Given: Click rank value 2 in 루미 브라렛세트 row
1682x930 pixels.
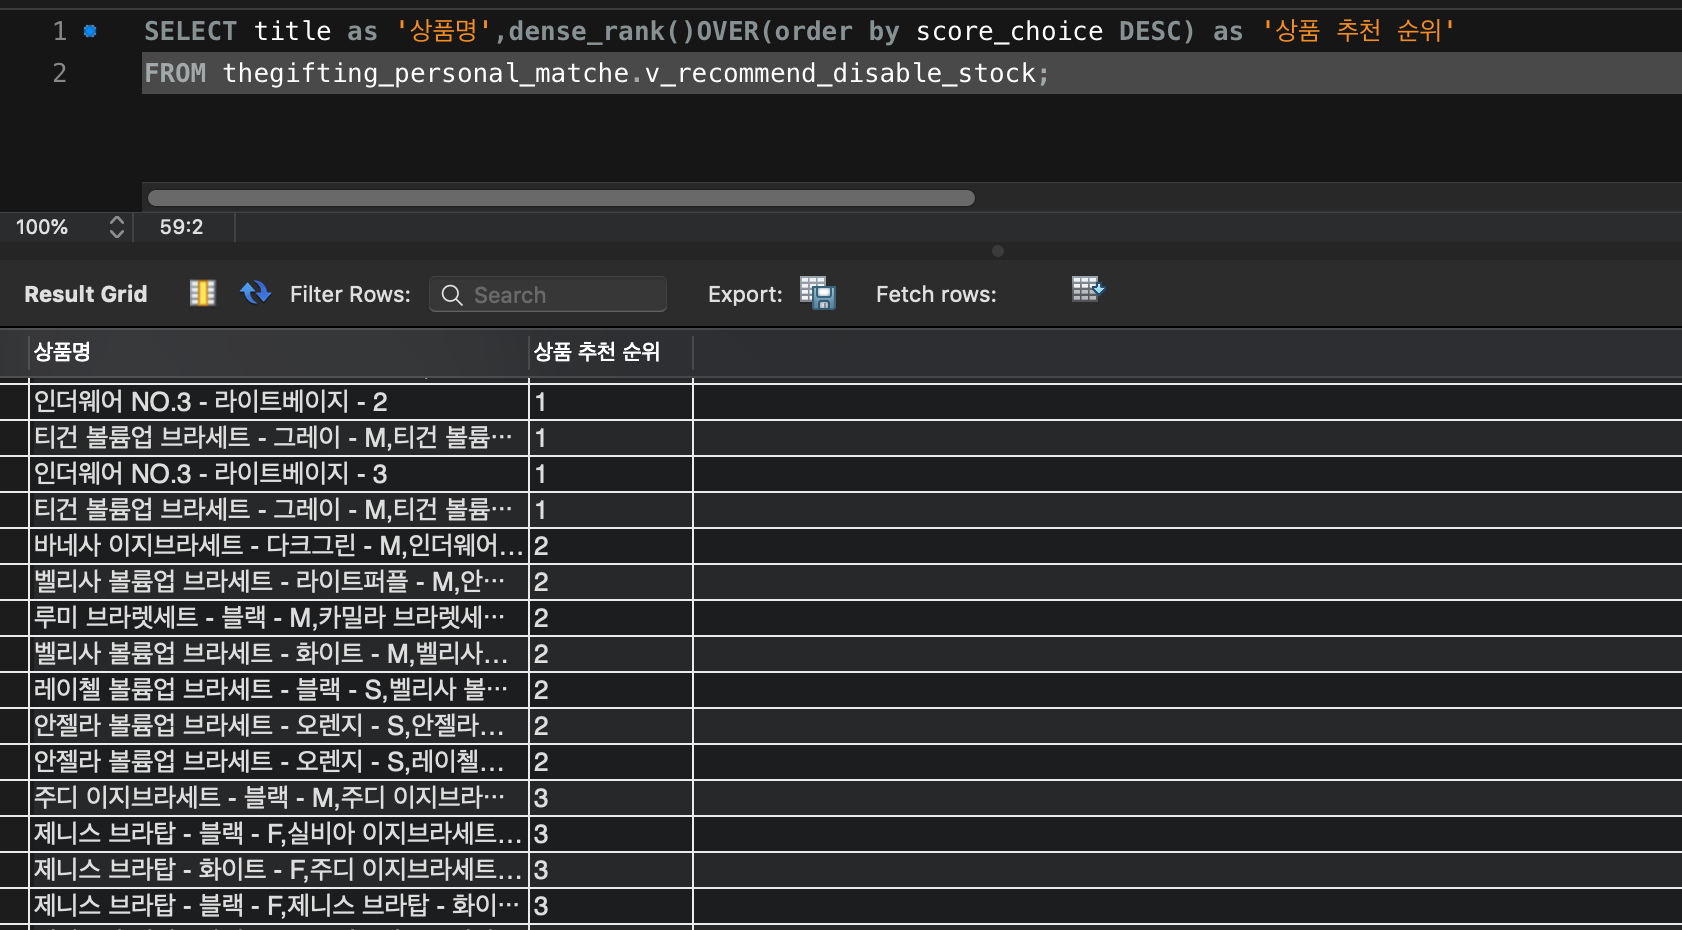Looking at the screenshot, I should [x=611, y=618].
